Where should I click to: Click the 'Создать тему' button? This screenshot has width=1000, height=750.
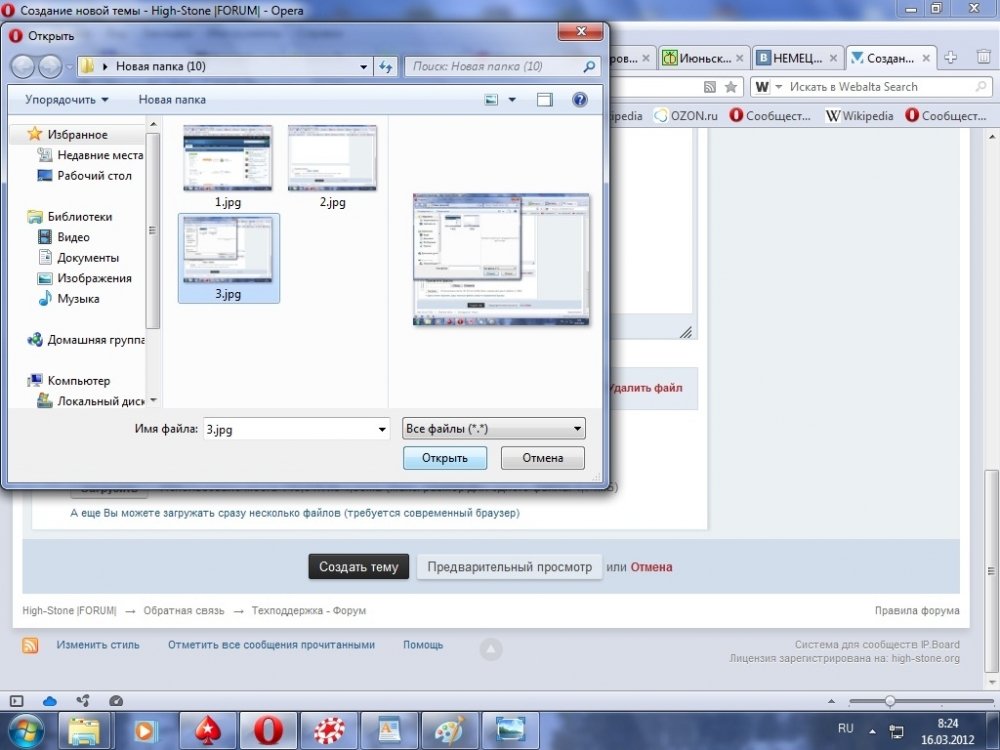[358, 567]
